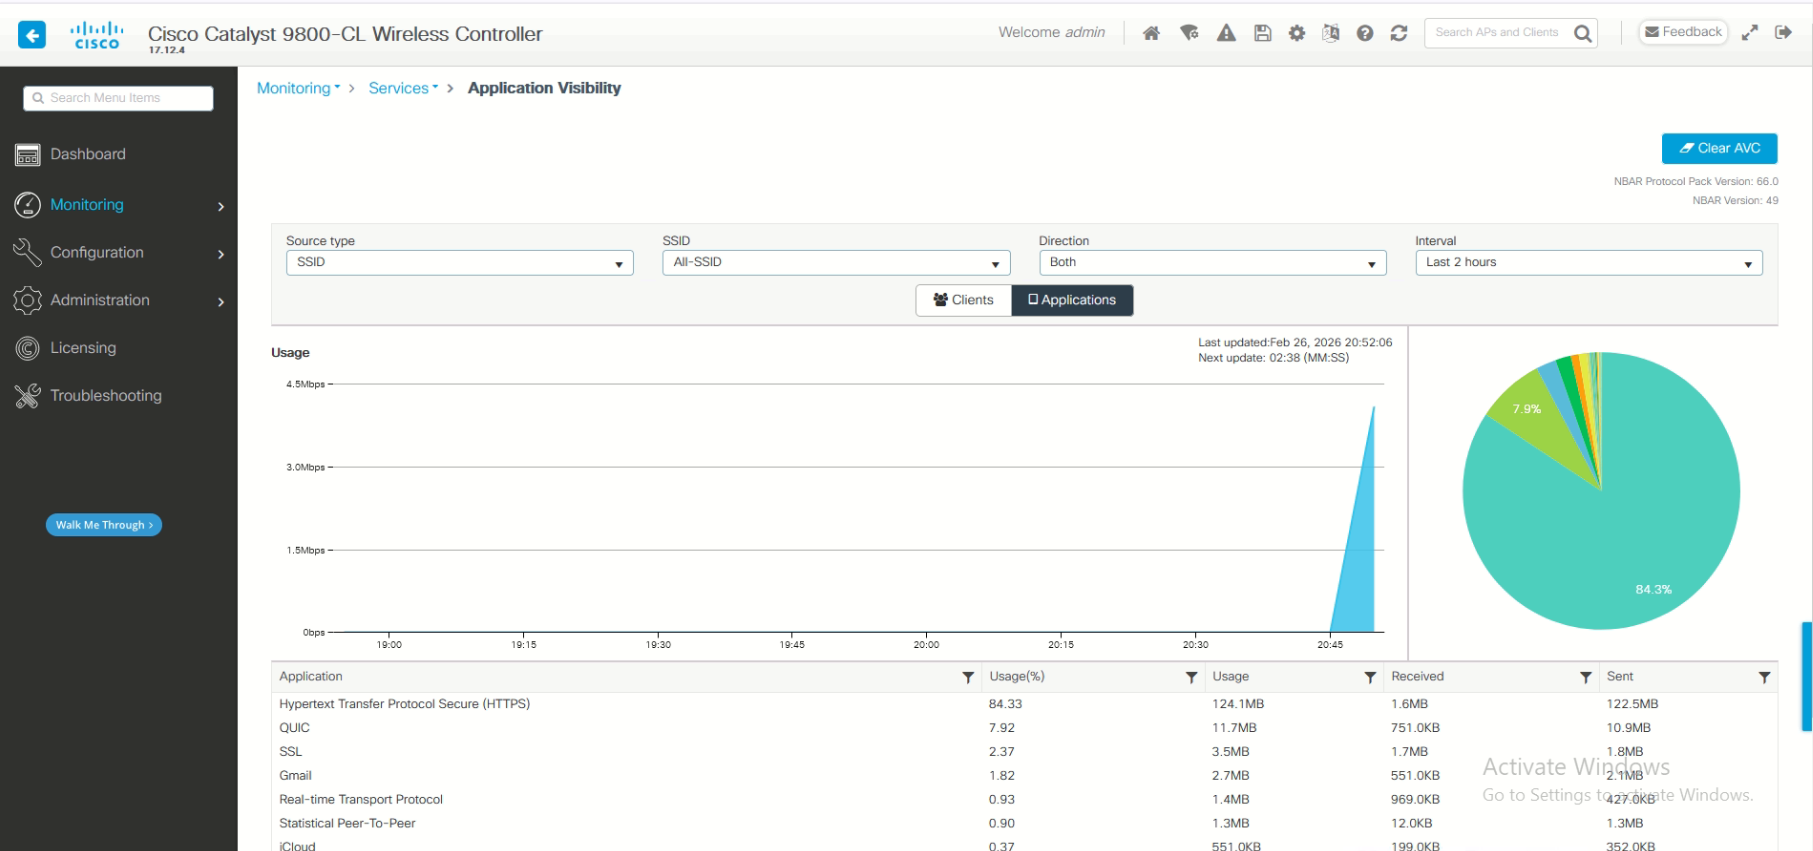Click the logout icon at top right

pyautogui.click(x=1783, y=32)
